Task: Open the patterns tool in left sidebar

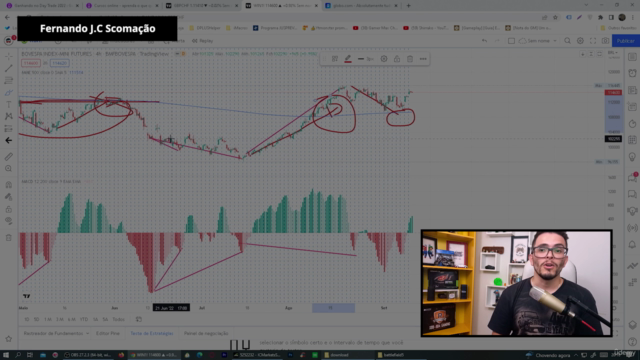Action: click(x=9, y=116)
